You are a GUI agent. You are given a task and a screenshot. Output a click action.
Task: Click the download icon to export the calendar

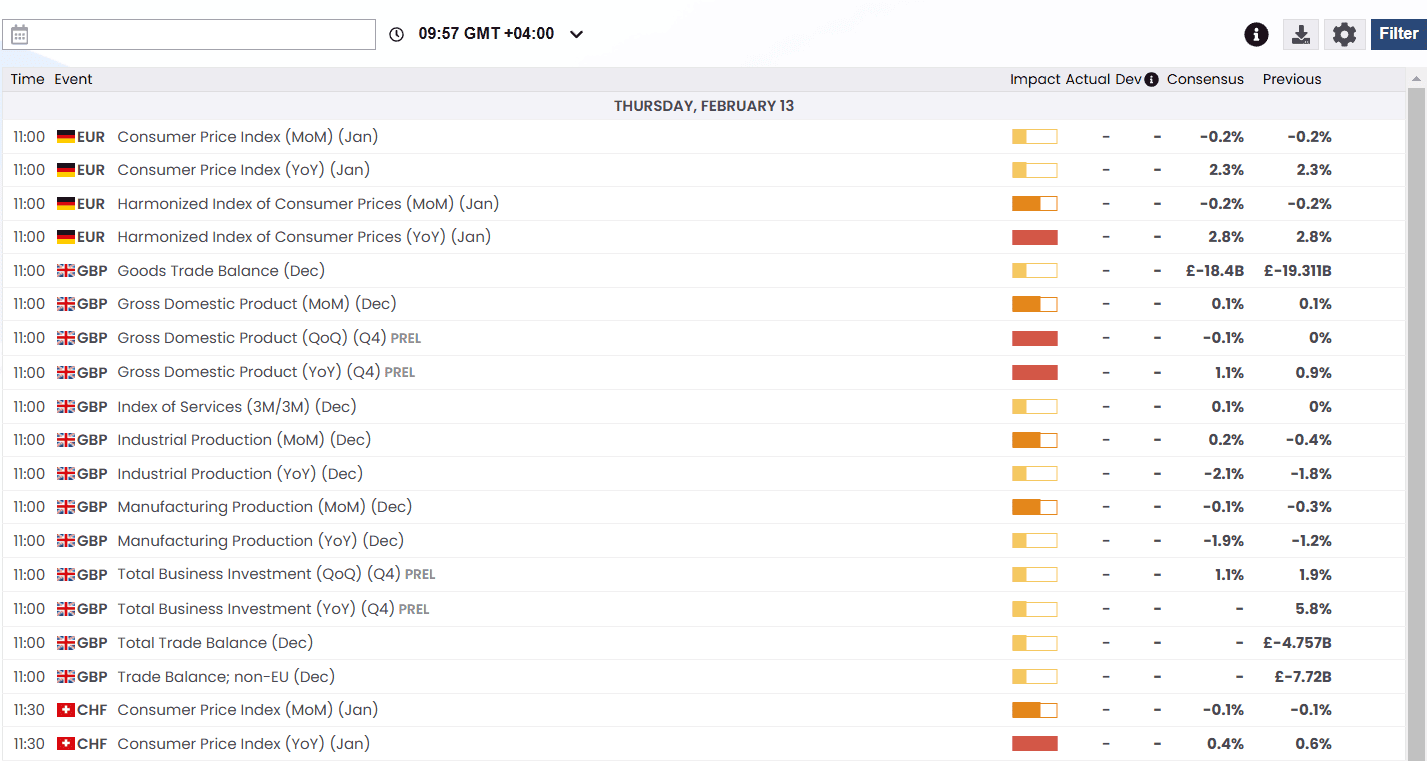1301,33
